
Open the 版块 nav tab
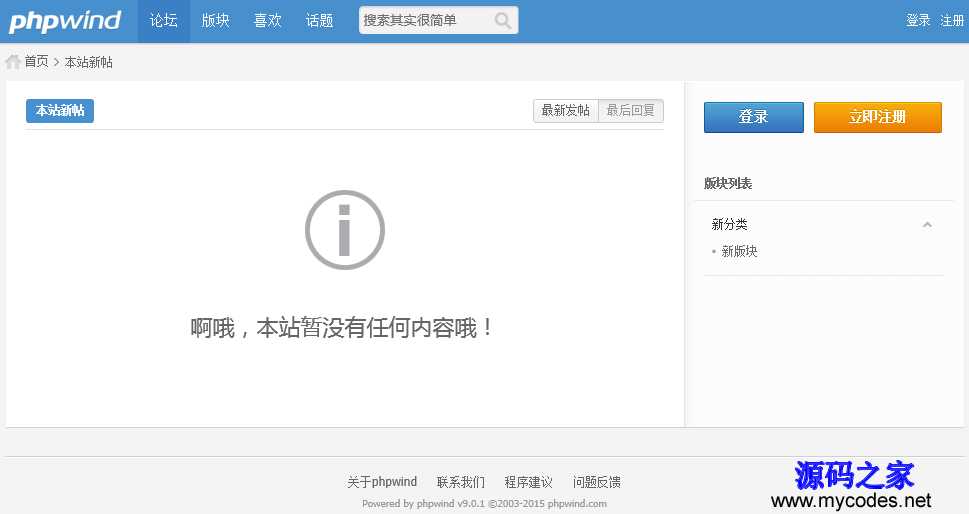tap(216, 21)
